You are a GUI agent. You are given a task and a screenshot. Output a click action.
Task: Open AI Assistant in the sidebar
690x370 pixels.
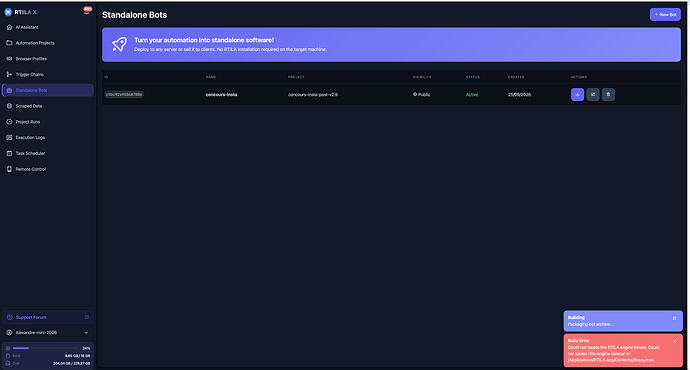[48, 27]
